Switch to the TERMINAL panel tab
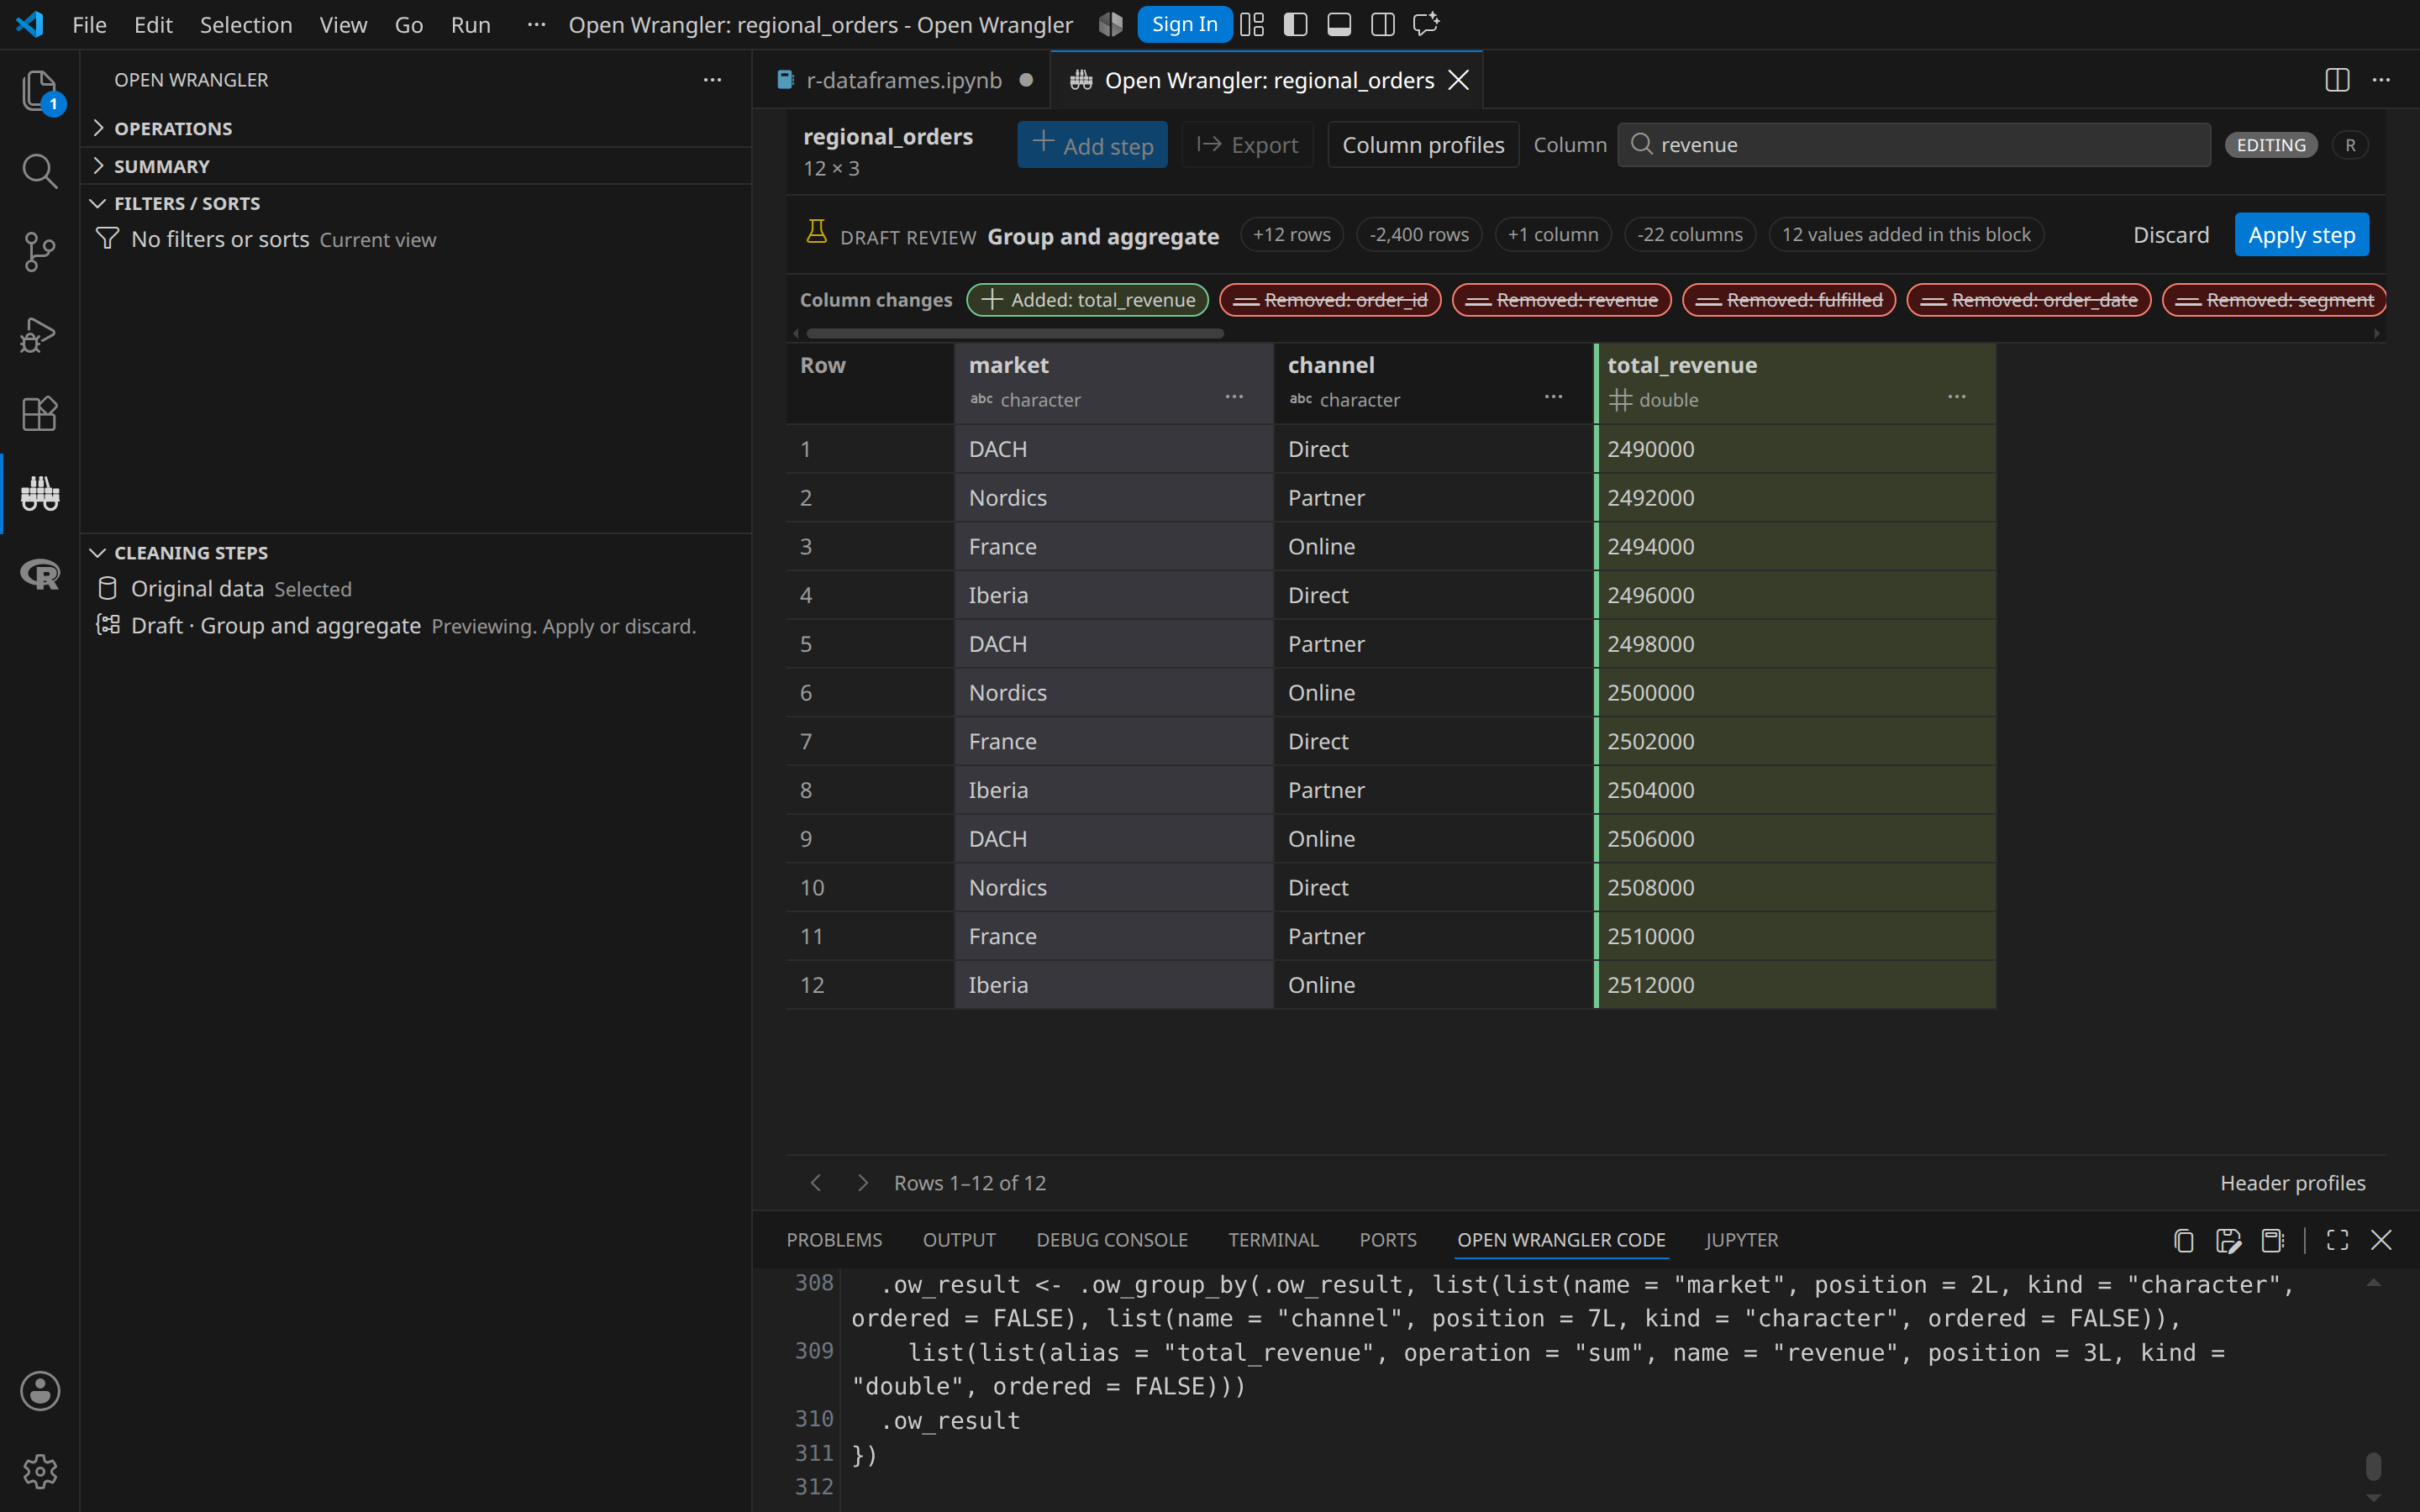This screenshot has height=1512, width=2420. [1273, 1240]
